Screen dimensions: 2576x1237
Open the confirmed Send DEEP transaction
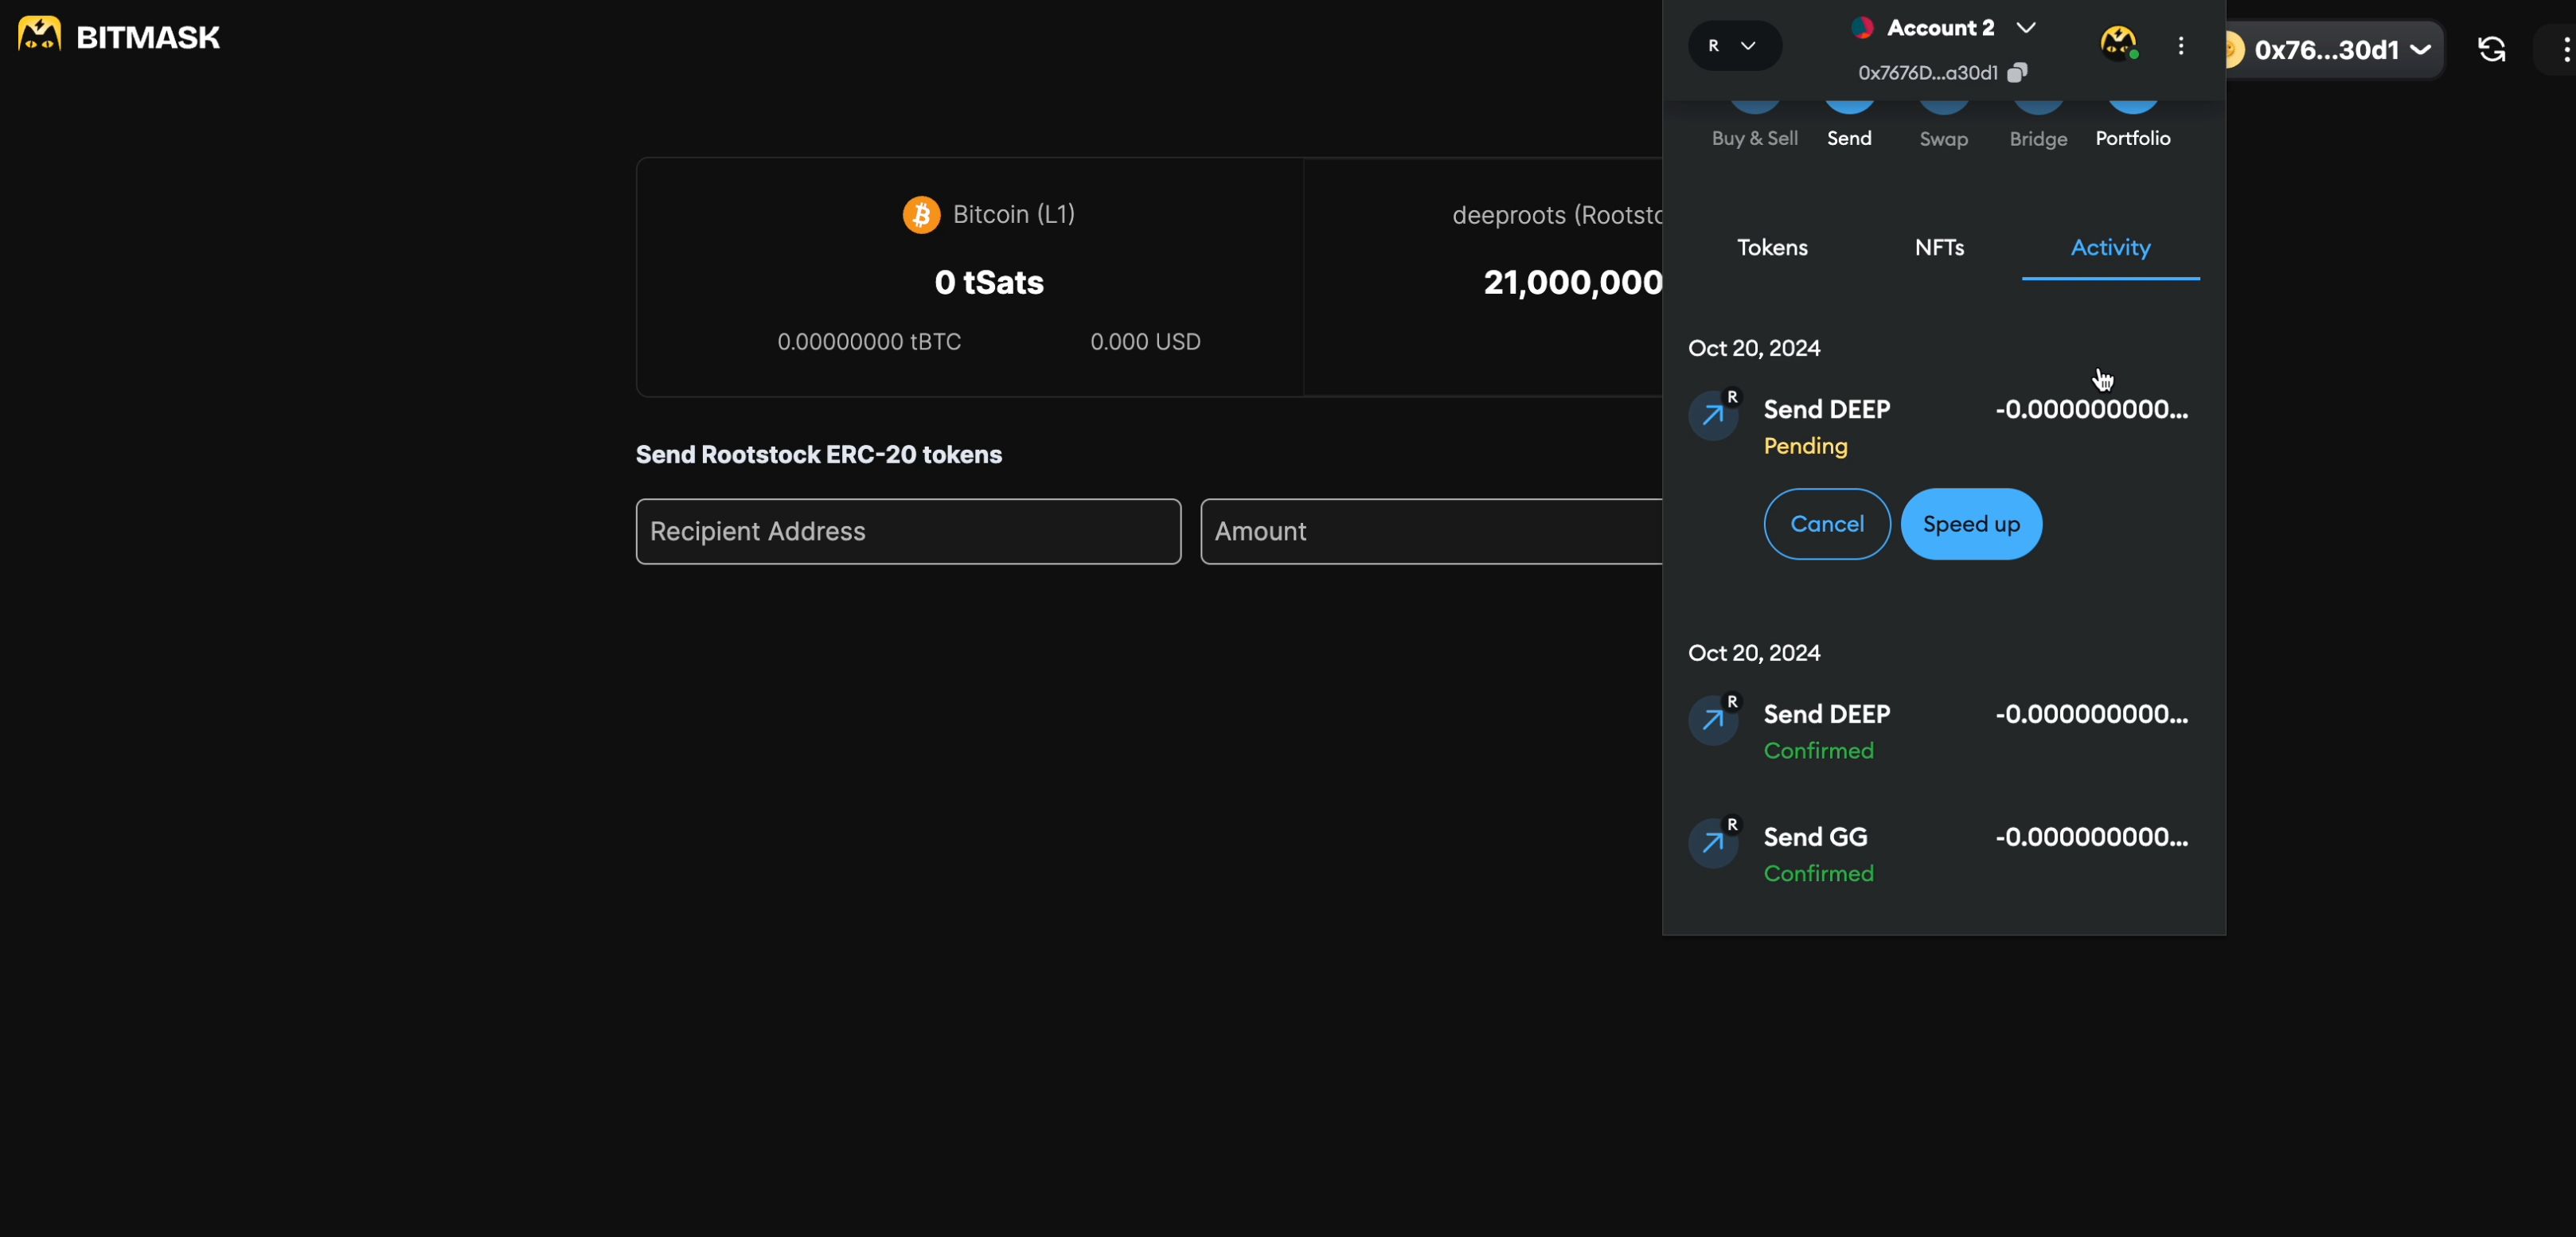(x=1943, y=732)
